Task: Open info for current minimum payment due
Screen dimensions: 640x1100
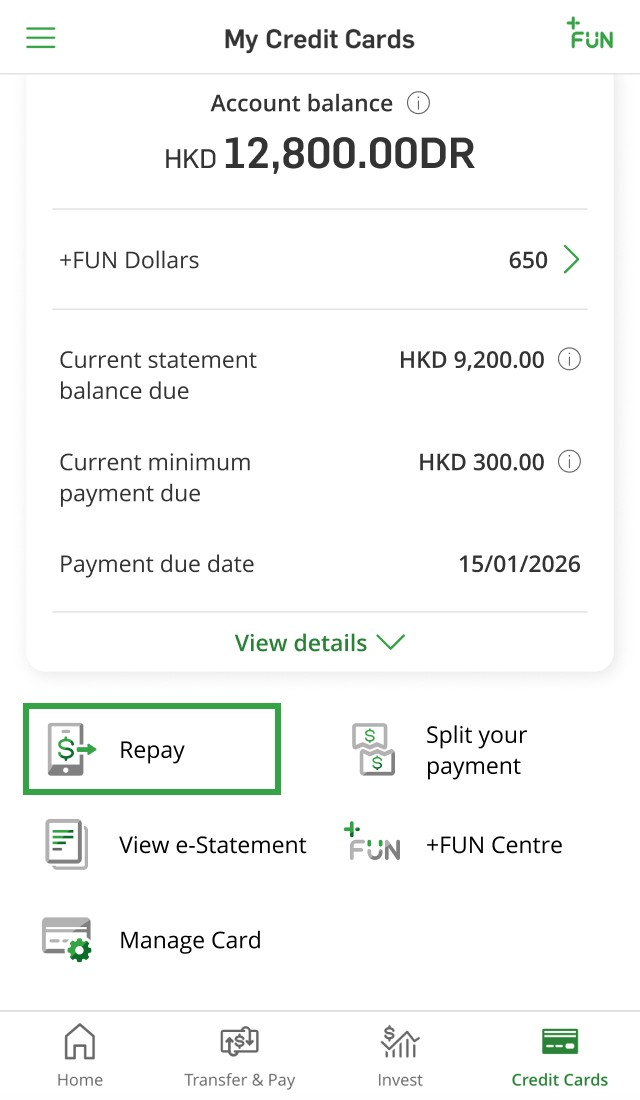Action: [569, 462]
